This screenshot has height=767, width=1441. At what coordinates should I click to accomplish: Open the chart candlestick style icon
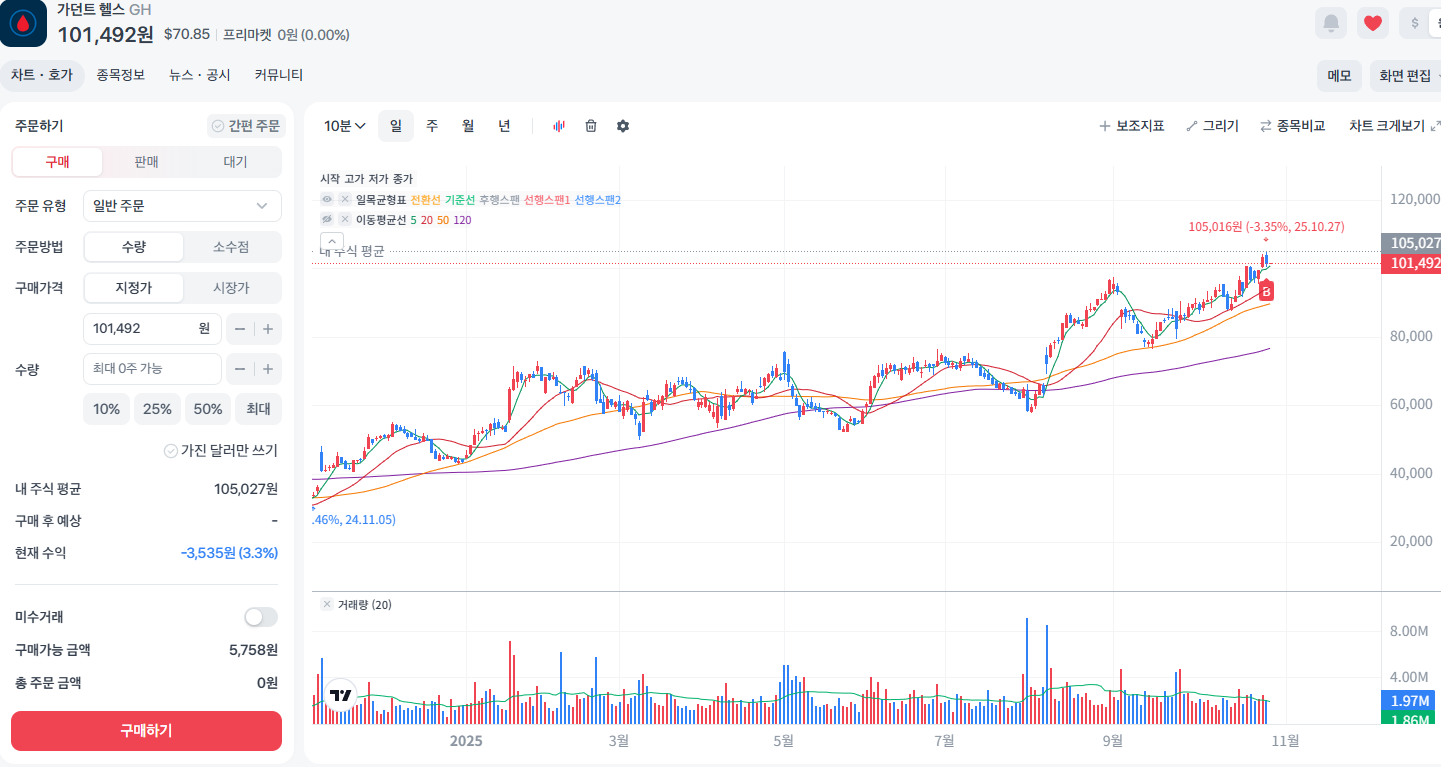pyautogui.click(x=559, y=126)
